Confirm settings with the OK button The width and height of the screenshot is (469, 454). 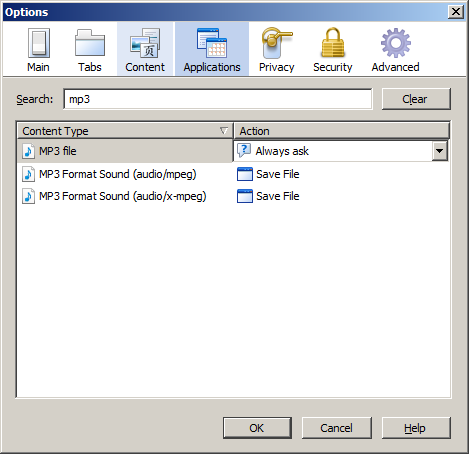click(257, 428)
